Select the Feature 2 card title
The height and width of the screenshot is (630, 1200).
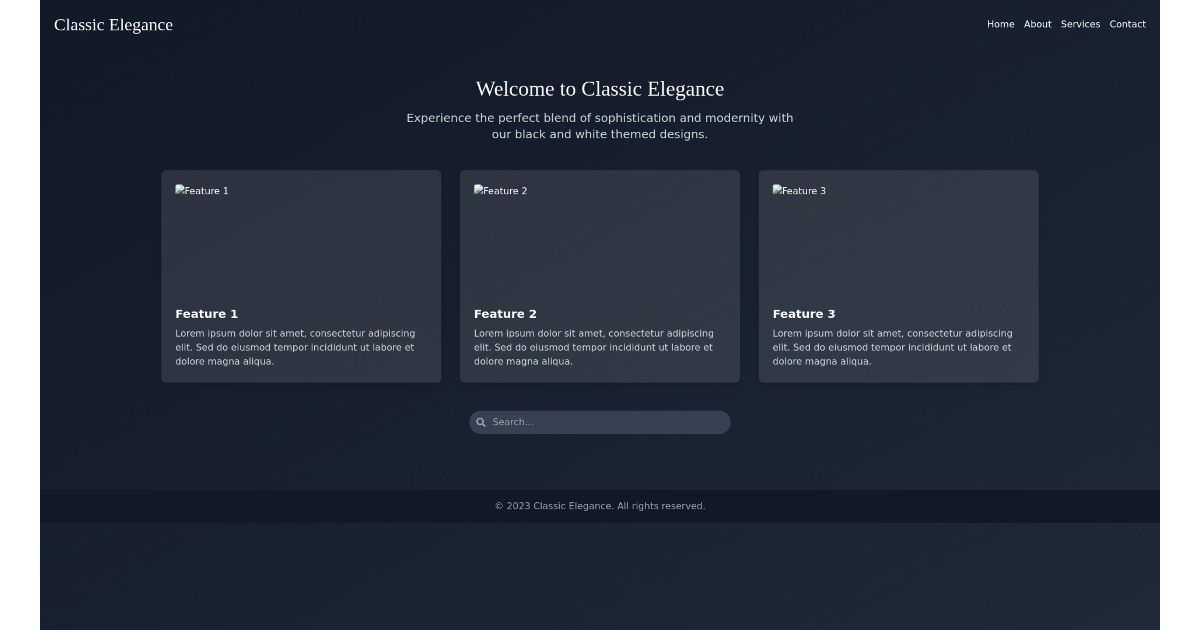pos(505,314)
